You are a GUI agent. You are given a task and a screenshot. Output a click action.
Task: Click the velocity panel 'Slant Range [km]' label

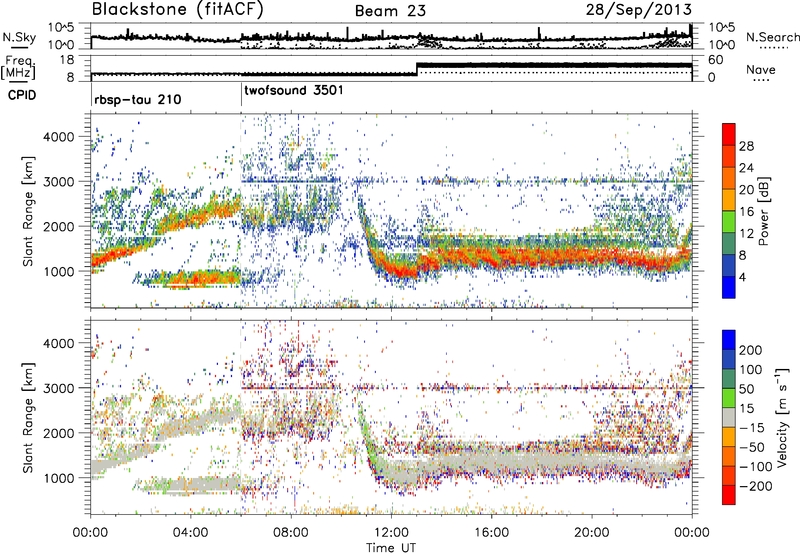[x=28, y=417]
